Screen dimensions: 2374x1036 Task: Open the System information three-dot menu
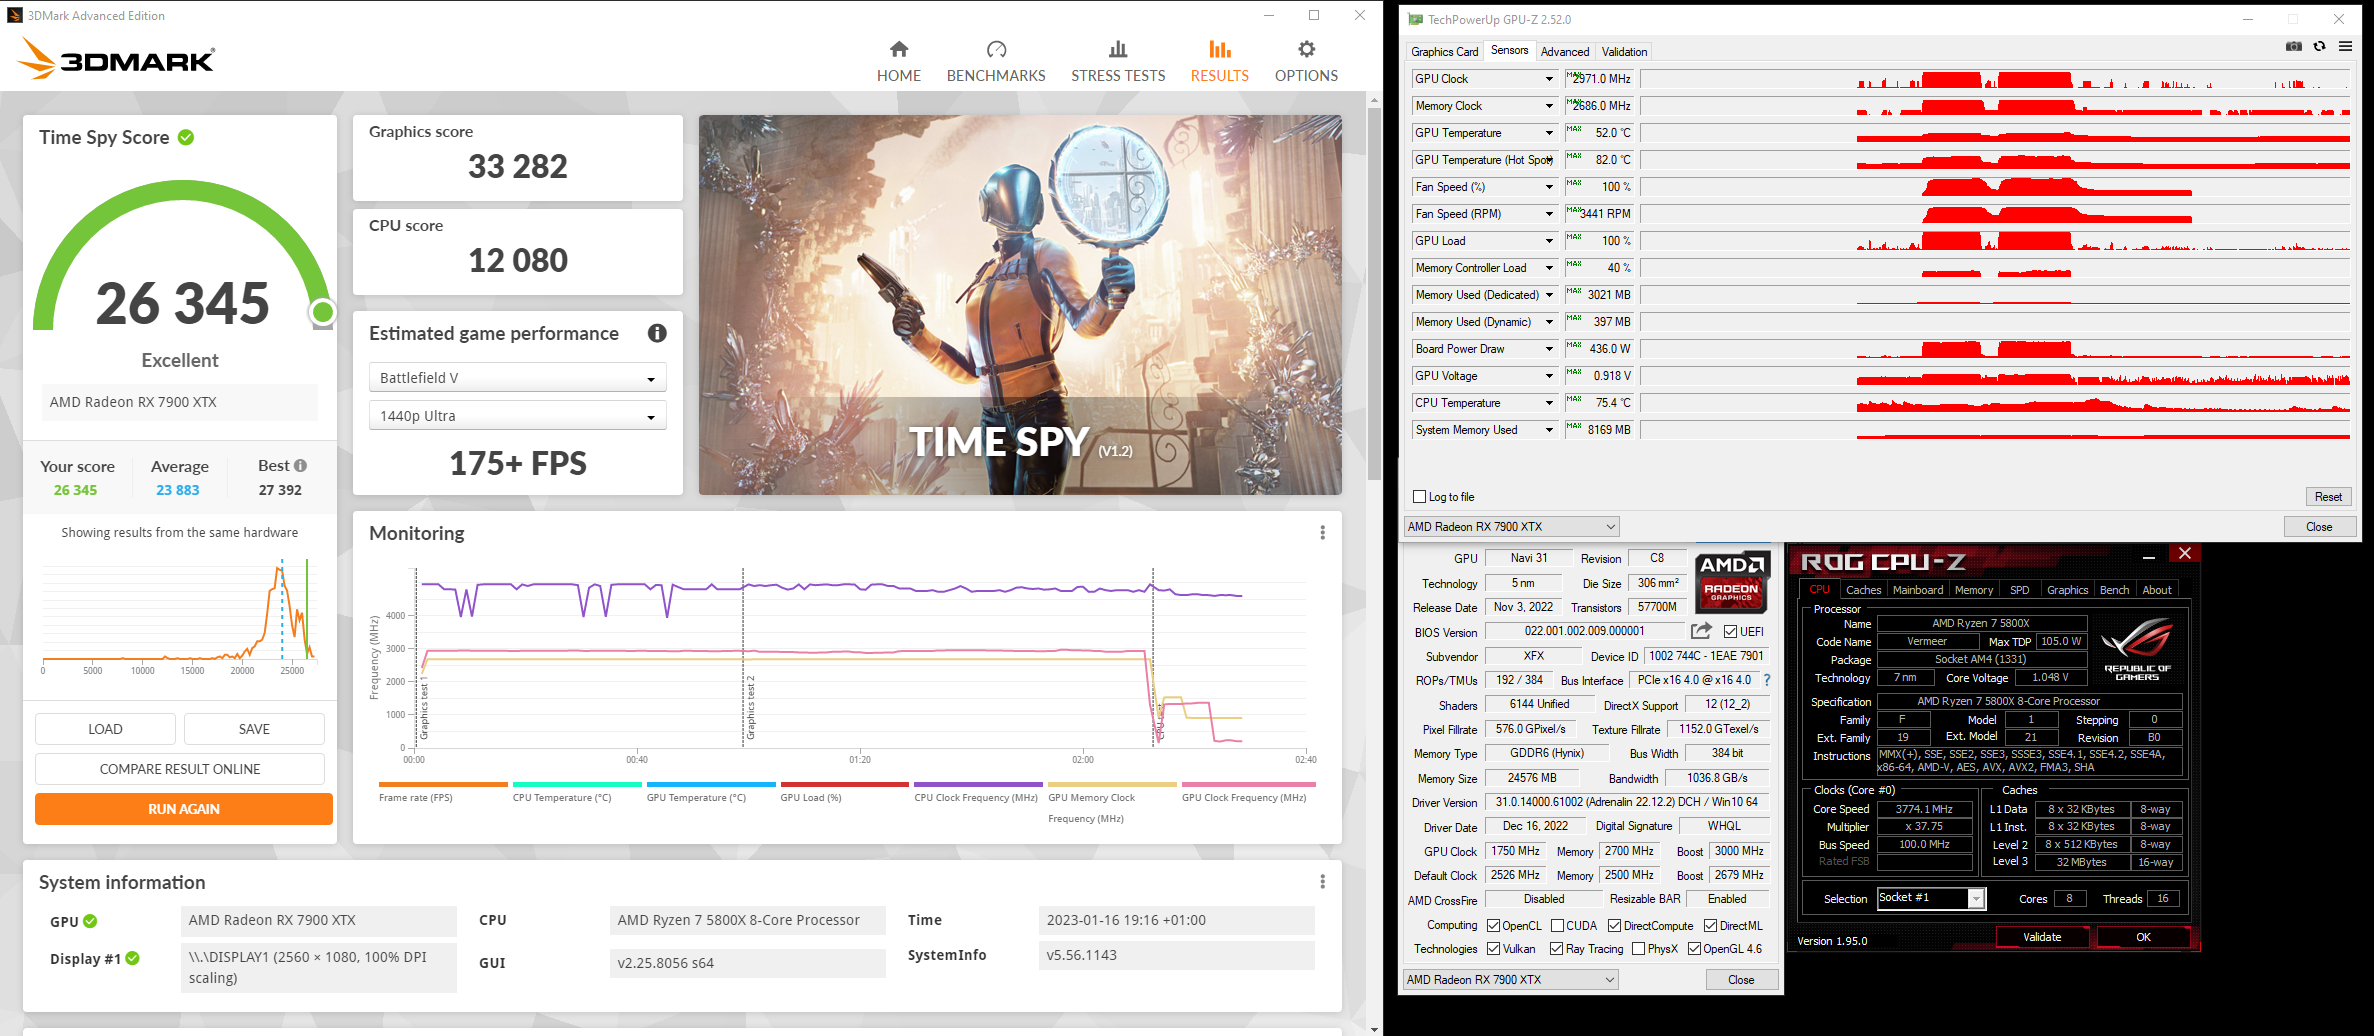[1322, 881]
